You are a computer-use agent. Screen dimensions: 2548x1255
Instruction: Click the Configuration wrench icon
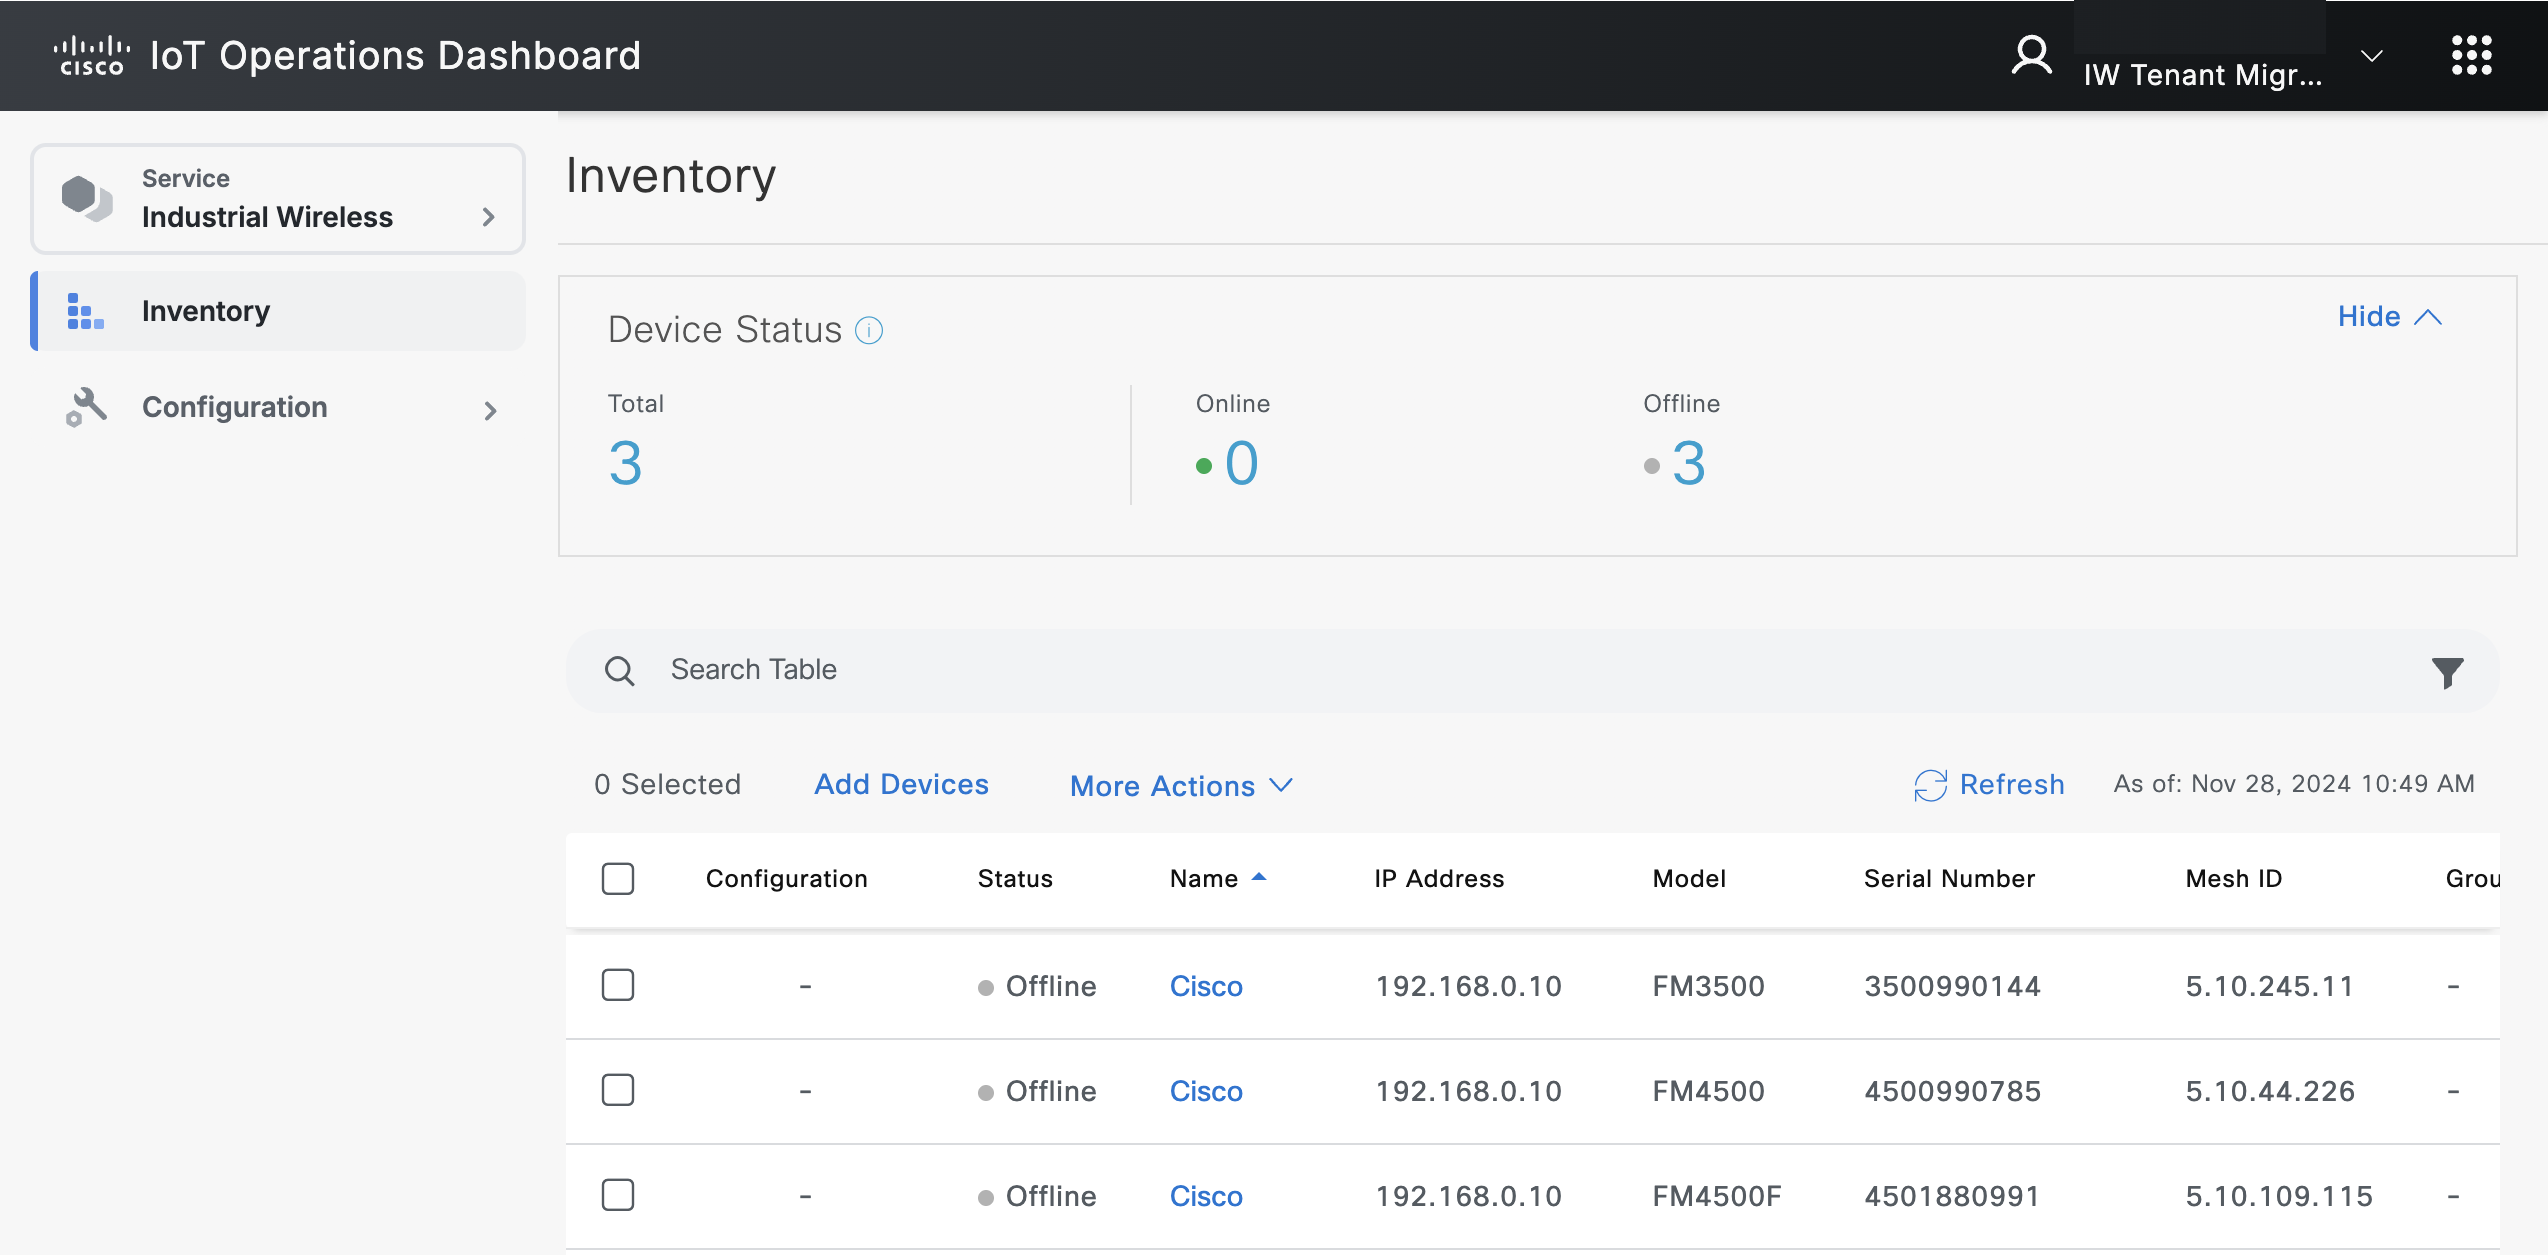[86, 407]
